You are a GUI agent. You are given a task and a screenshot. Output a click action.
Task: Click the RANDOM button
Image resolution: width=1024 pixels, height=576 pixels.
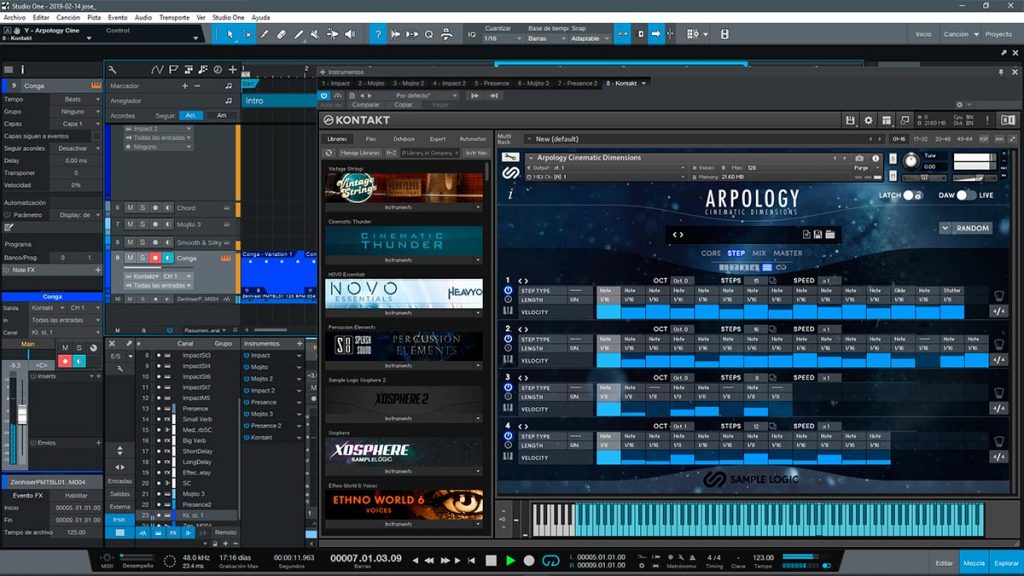pyautogui.click(x=972, y=228)
